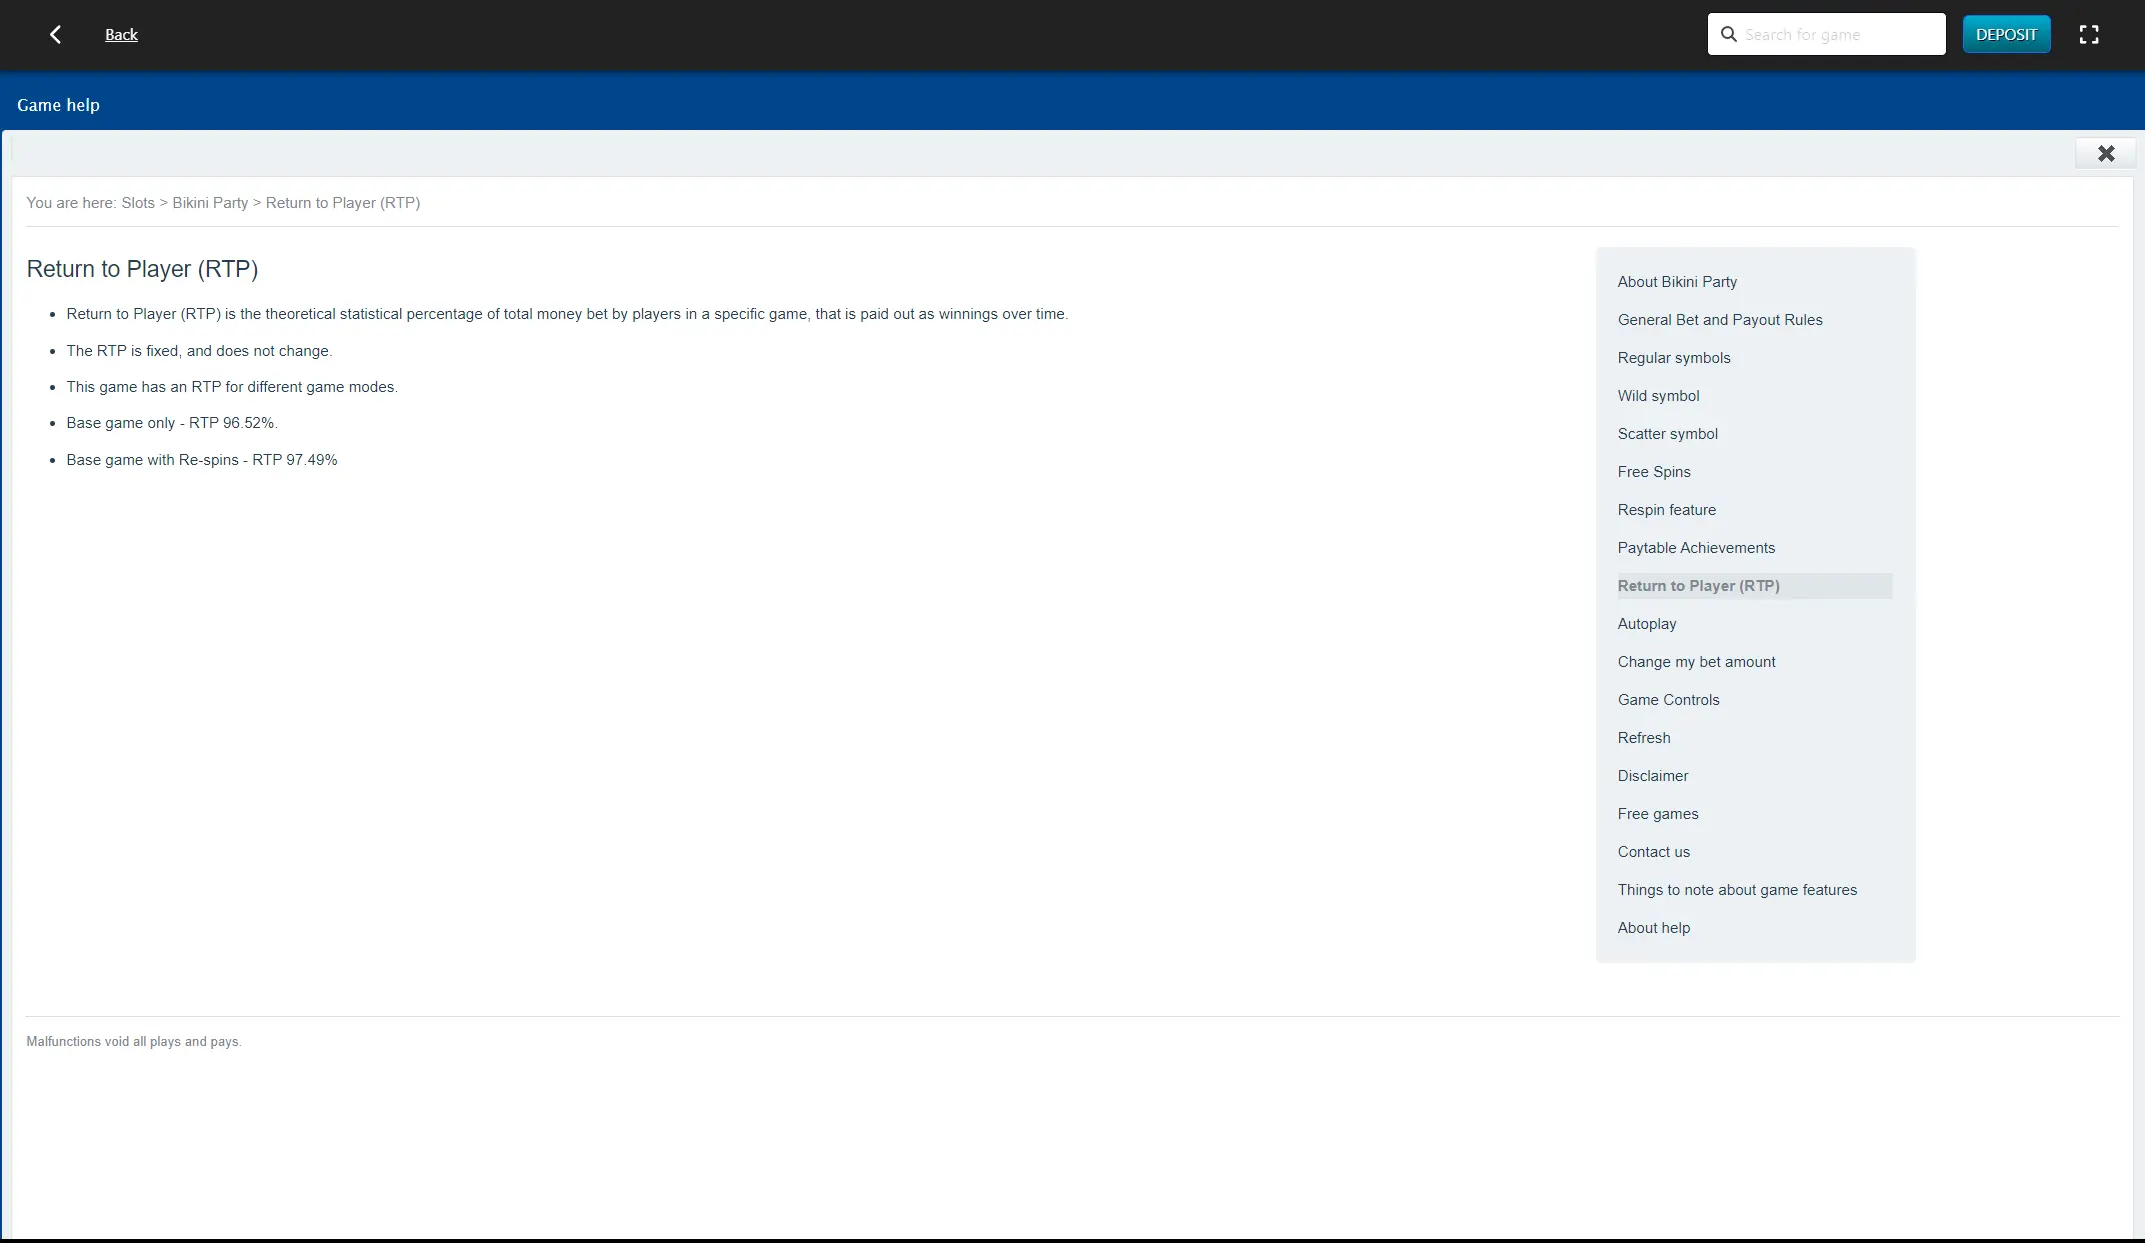Click breadcrumb 'Return to Player (RTP)' text
Viewport: 2145px width, 1243px height.
[343, 203]
